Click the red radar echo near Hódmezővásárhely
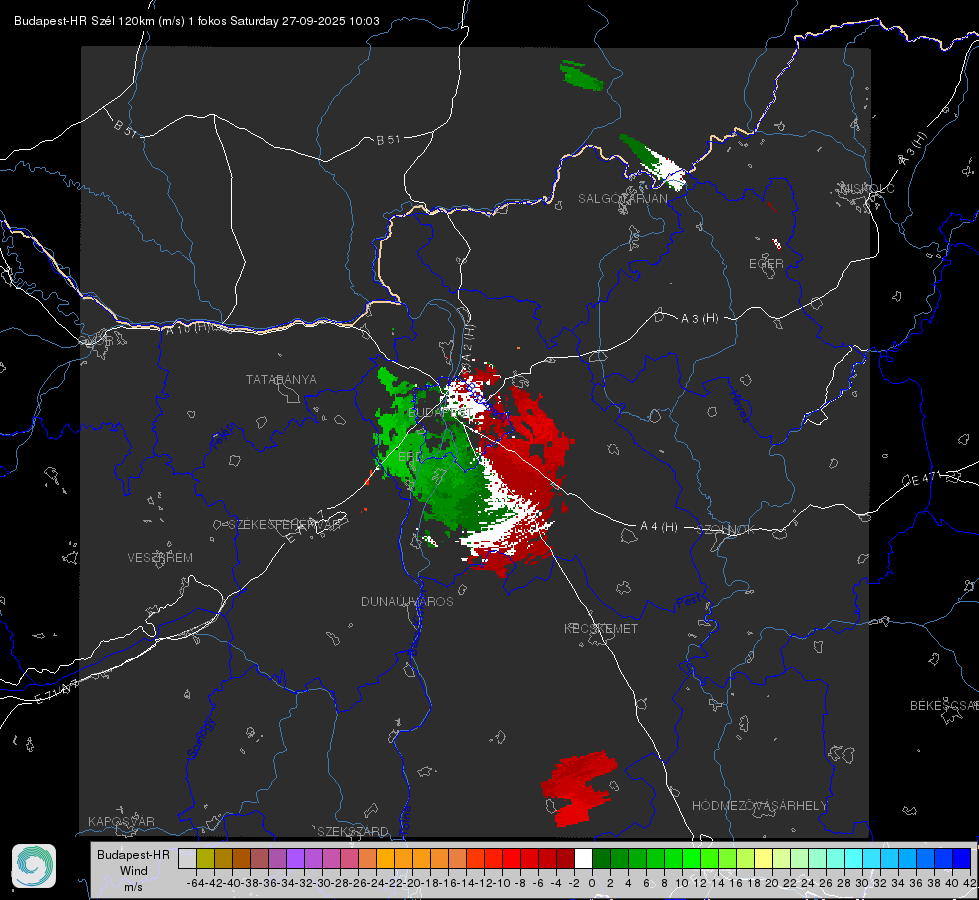979x900 pixels. pos(579,789)
